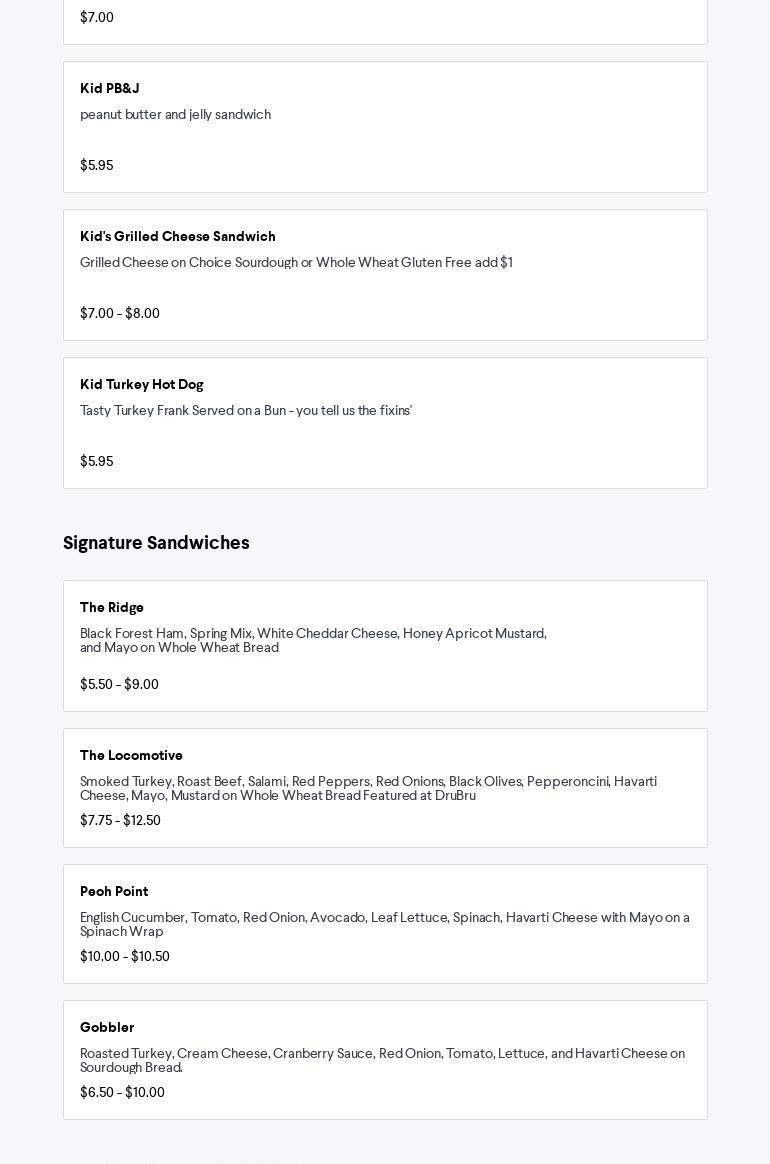Open the Kid PB&J menu item title

[110, 89]
